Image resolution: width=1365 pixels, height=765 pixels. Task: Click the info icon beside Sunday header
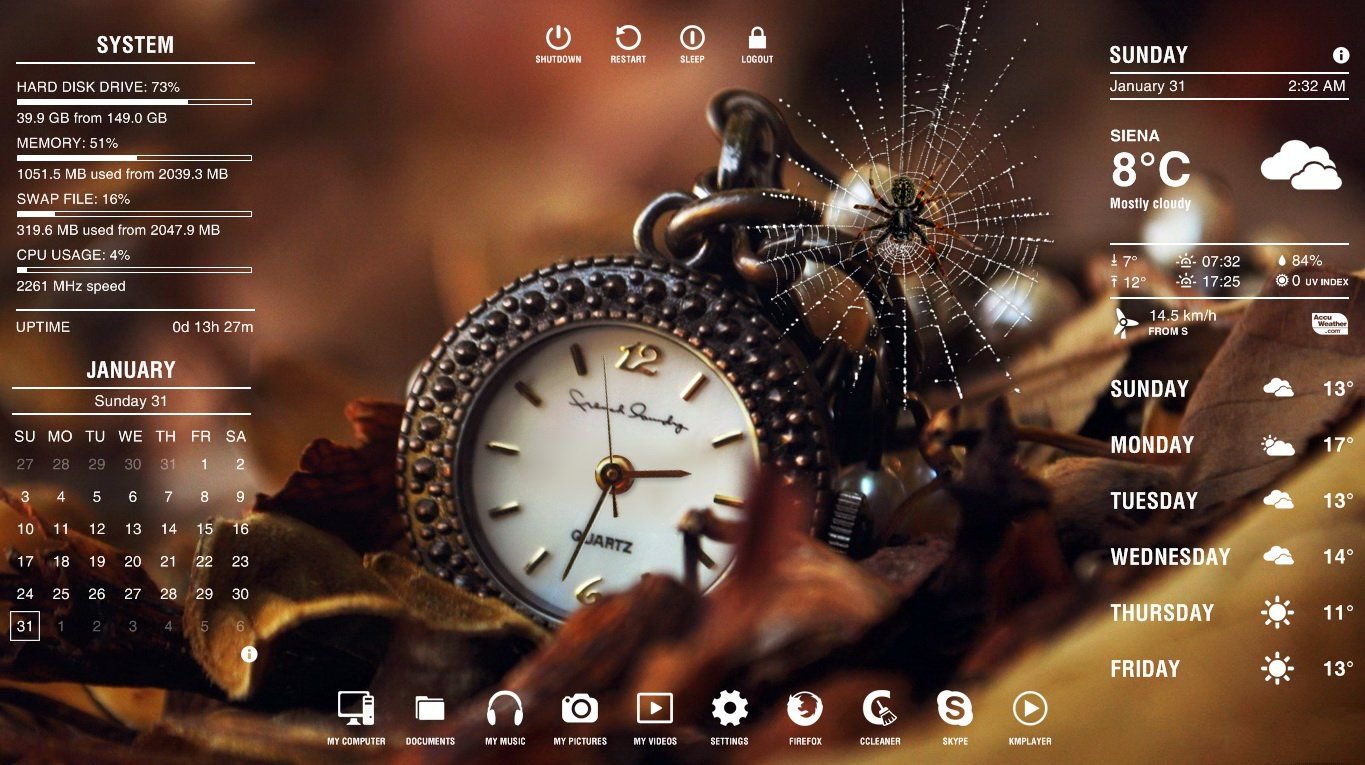click(1341, 55)
